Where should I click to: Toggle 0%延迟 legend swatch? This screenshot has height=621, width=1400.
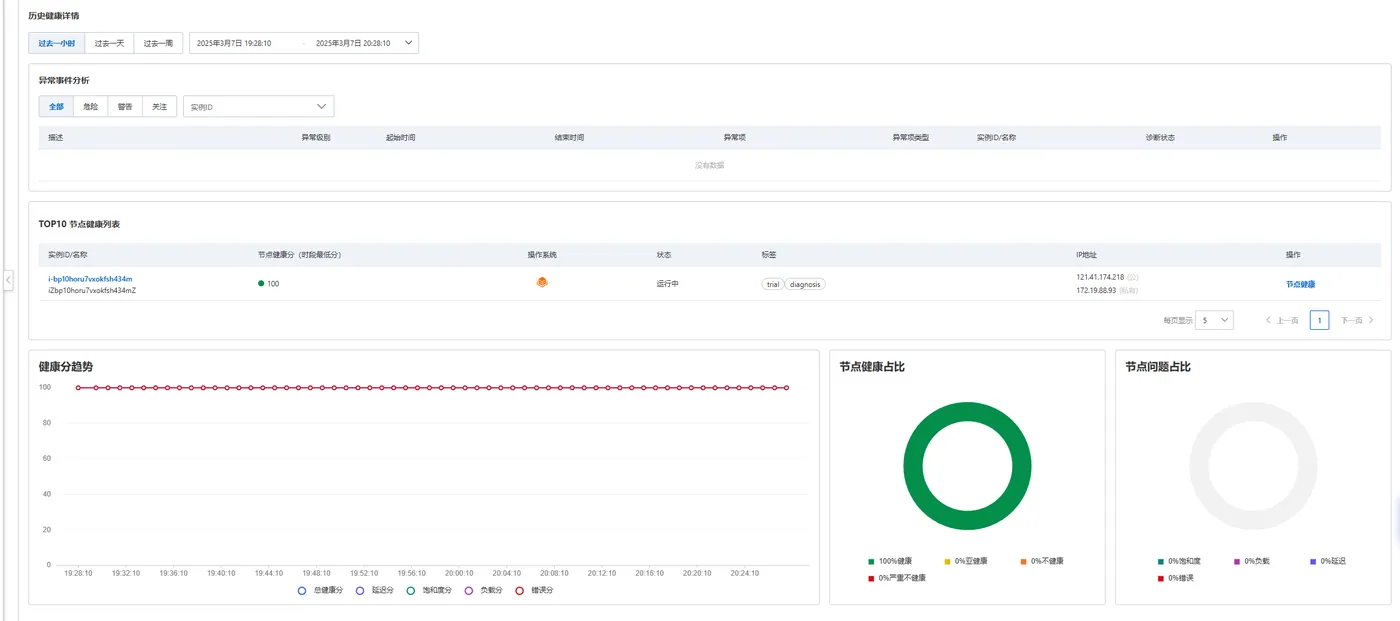click(1312, 561)
